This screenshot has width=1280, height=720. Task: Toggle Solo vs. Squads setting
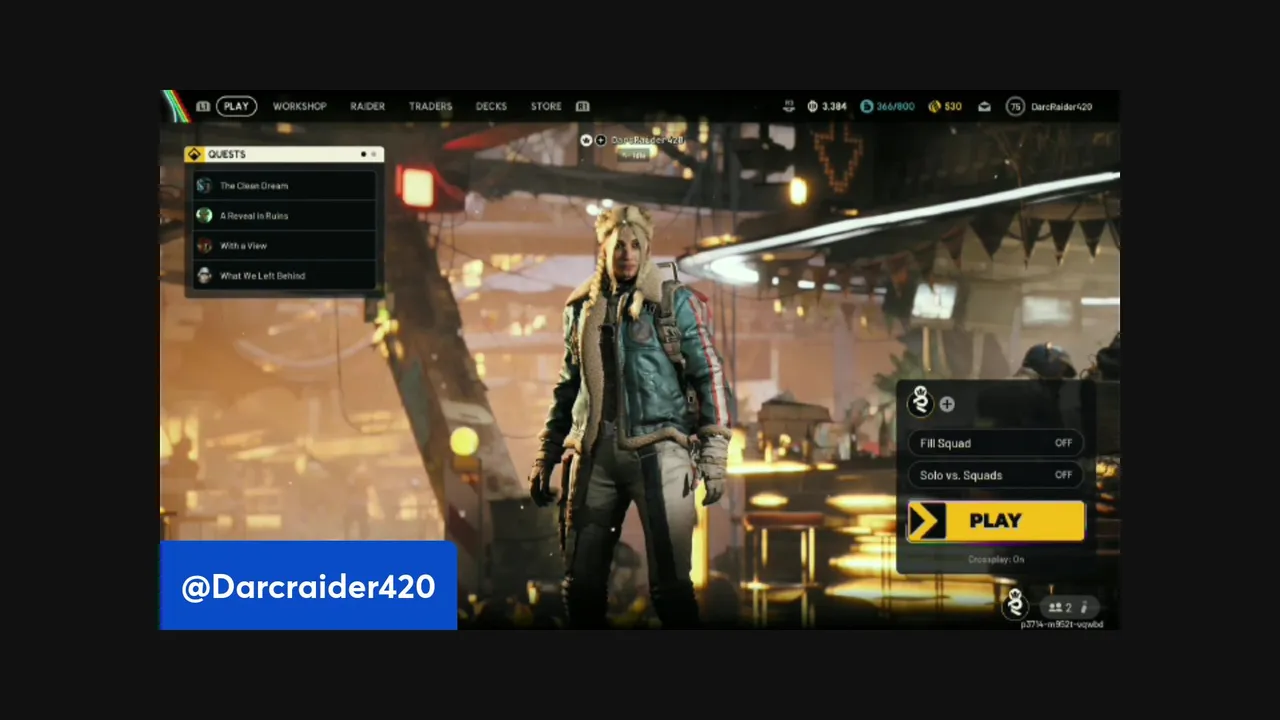pyautogui.click(x=996, y=475)
